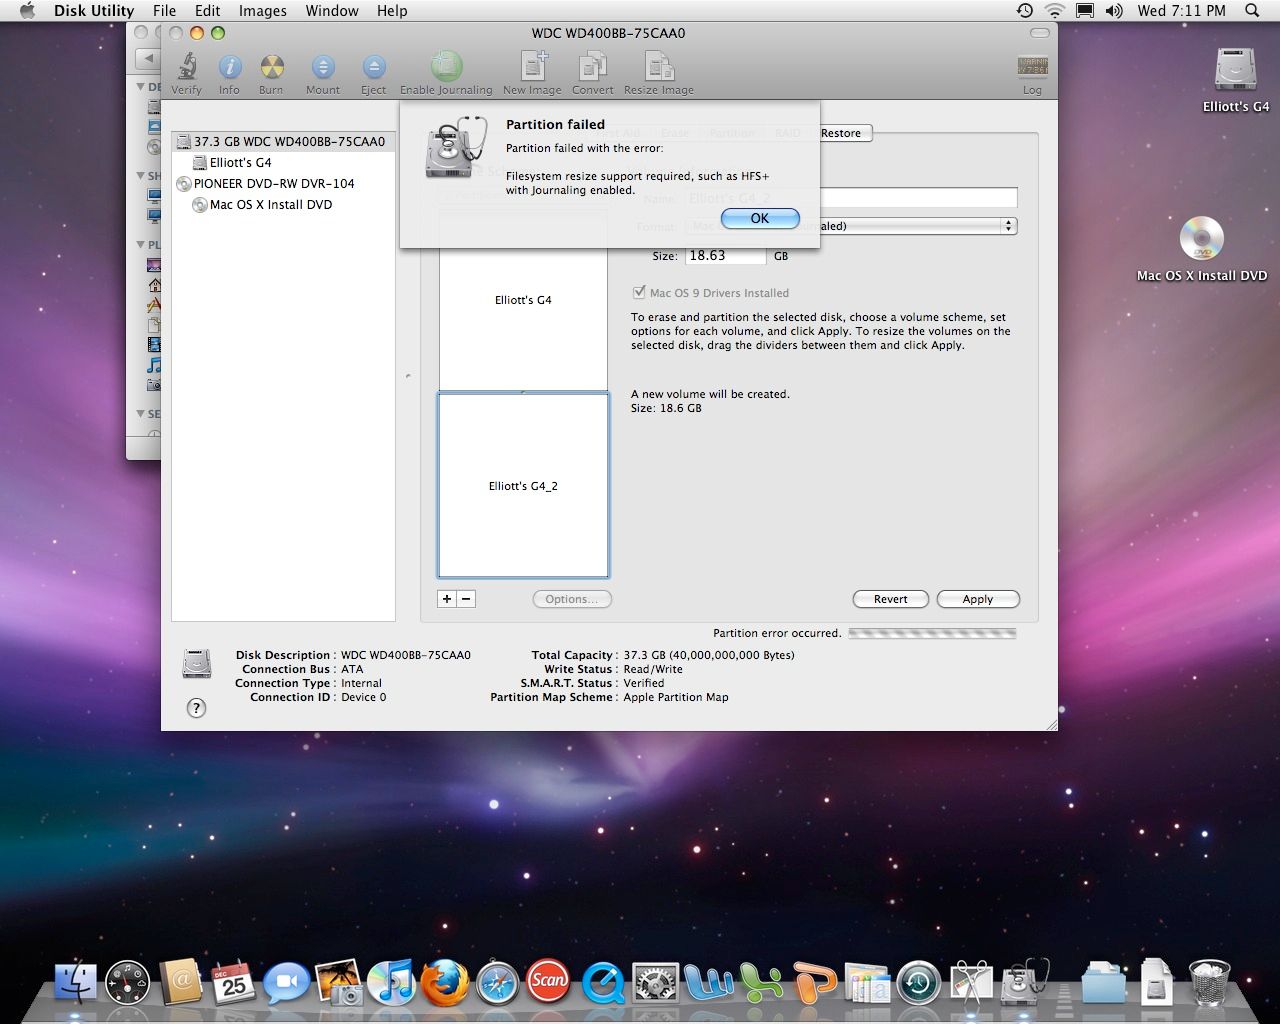Switch to the Restore tab
1280x1024 pixels.
[841, 133]
